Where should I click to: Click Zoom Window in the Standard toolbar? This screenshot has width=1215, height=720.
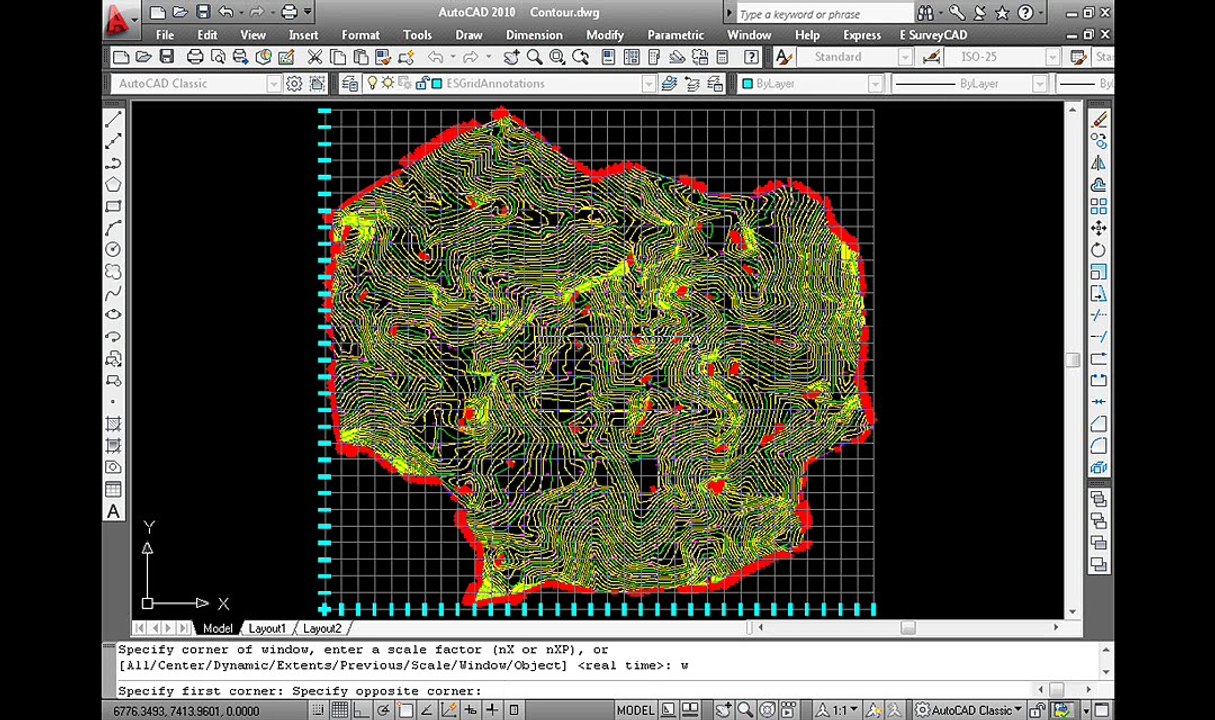[x=557, y=57]
